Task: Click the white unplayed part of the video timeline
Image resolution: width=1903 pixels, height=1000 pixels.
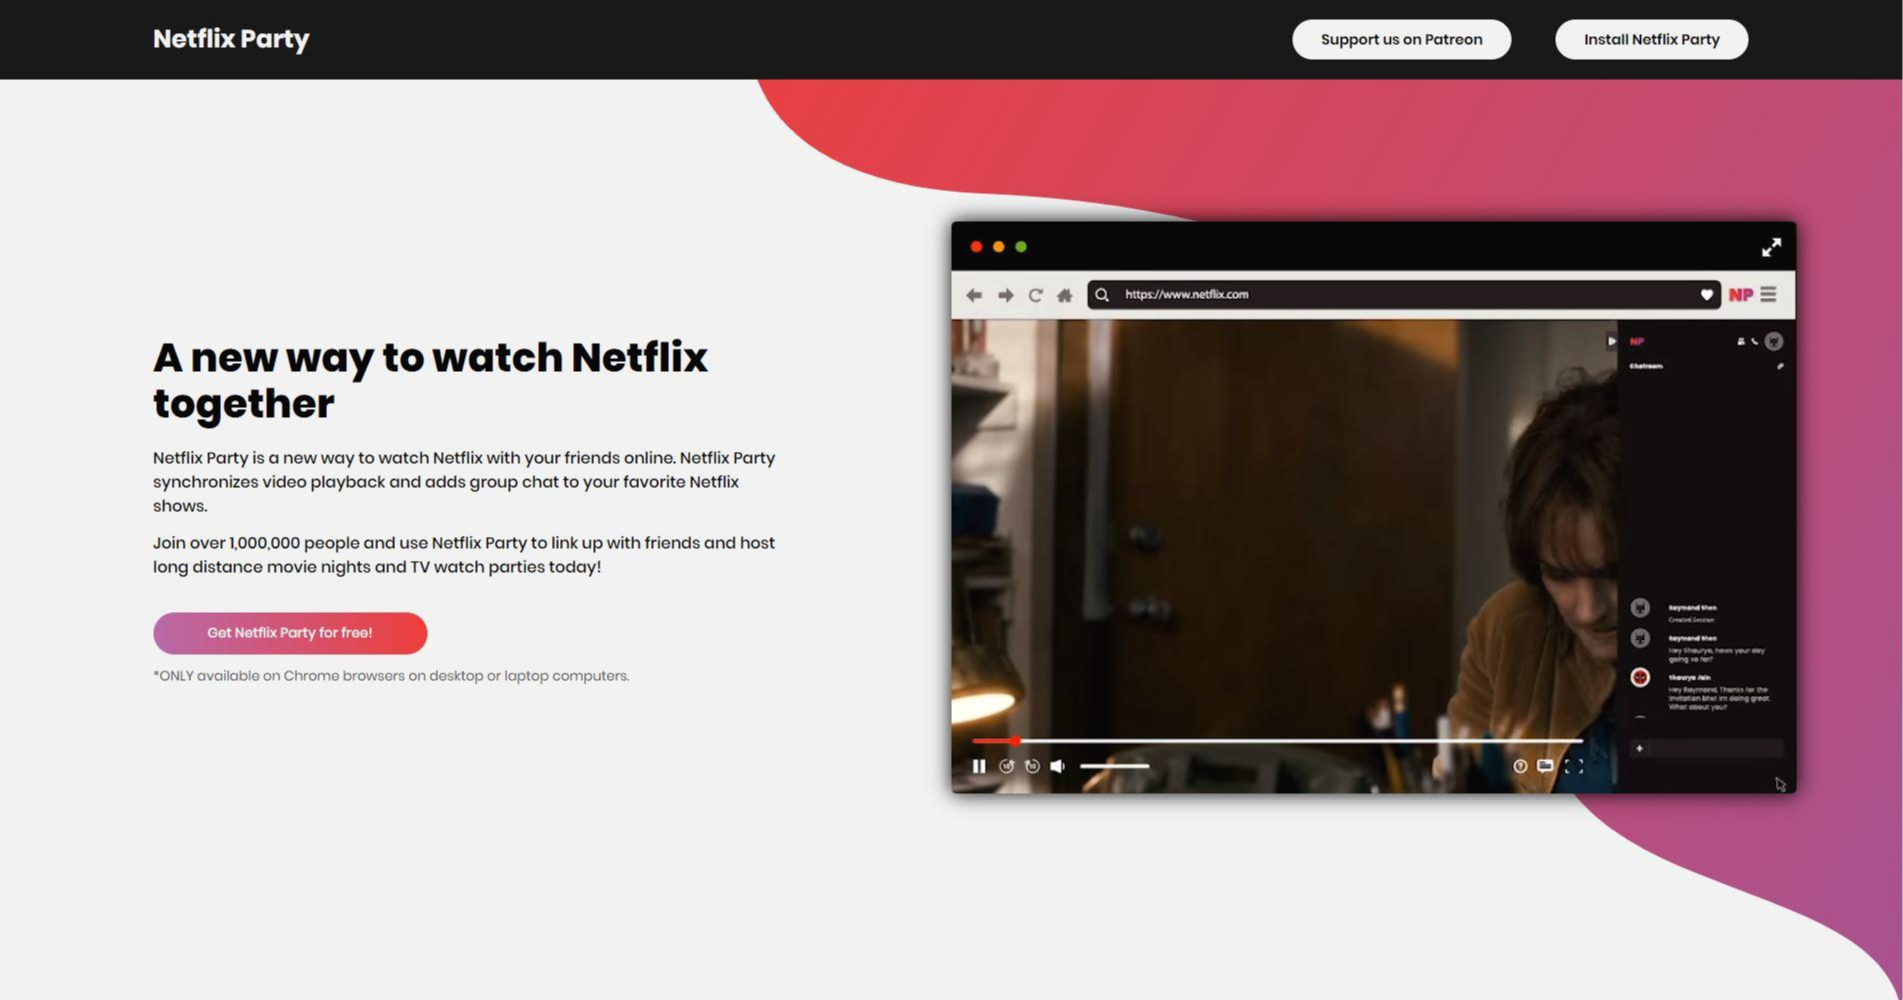Action: click(x=1300, y=741)
